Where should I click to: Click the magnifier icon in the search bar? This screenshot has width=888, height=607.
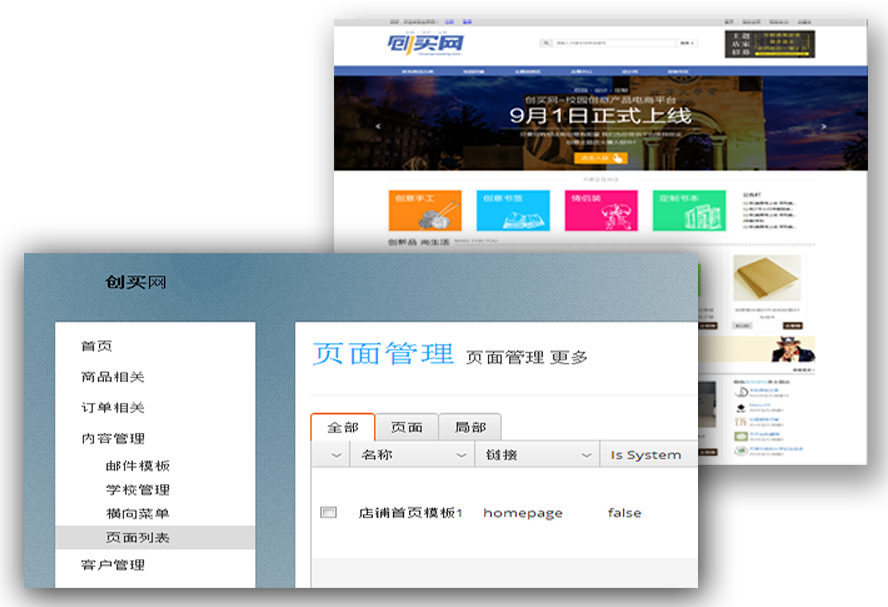[546, 43]
